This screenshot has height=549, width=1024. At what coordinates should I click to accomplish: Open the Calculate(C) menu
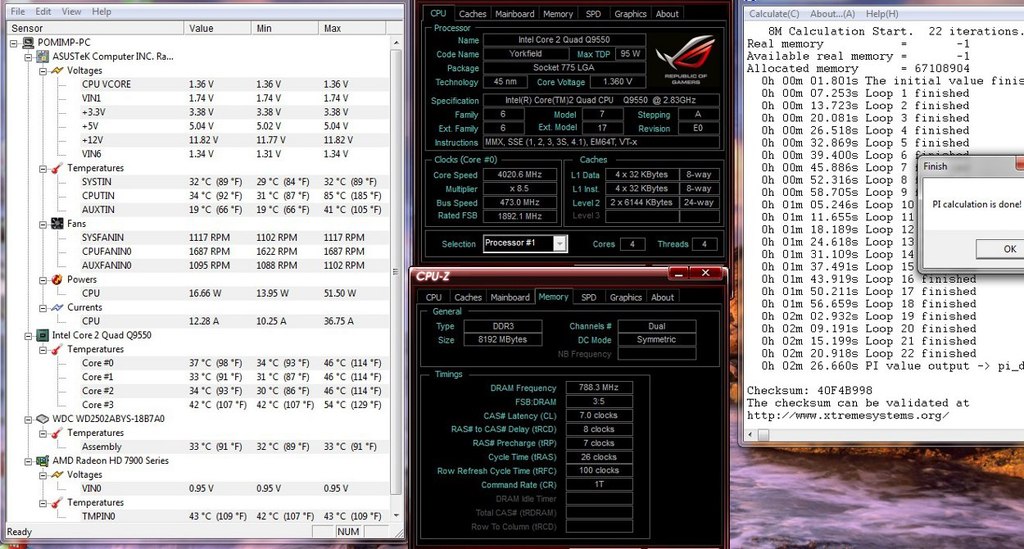(x=775, y=14)
